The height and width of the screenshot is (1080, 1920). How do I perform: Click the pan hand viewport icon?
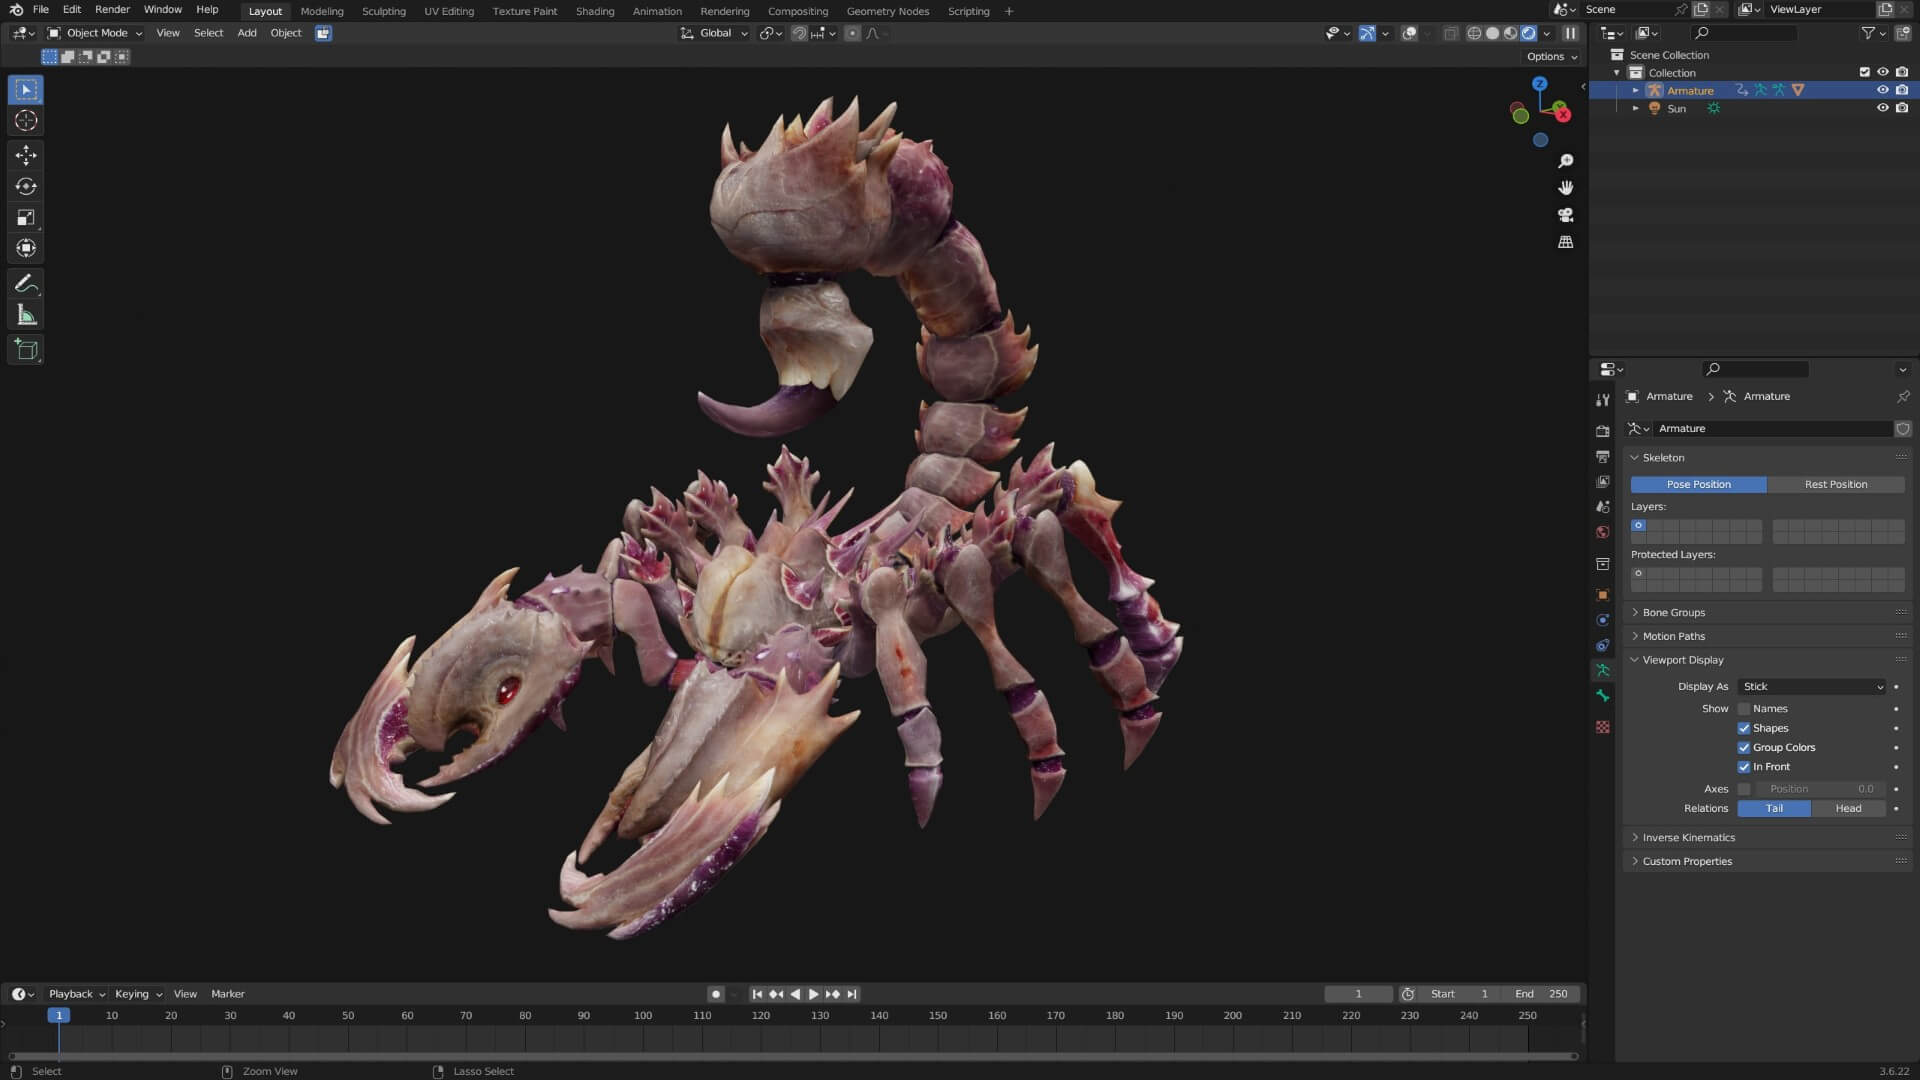[x=1566, y=188]
